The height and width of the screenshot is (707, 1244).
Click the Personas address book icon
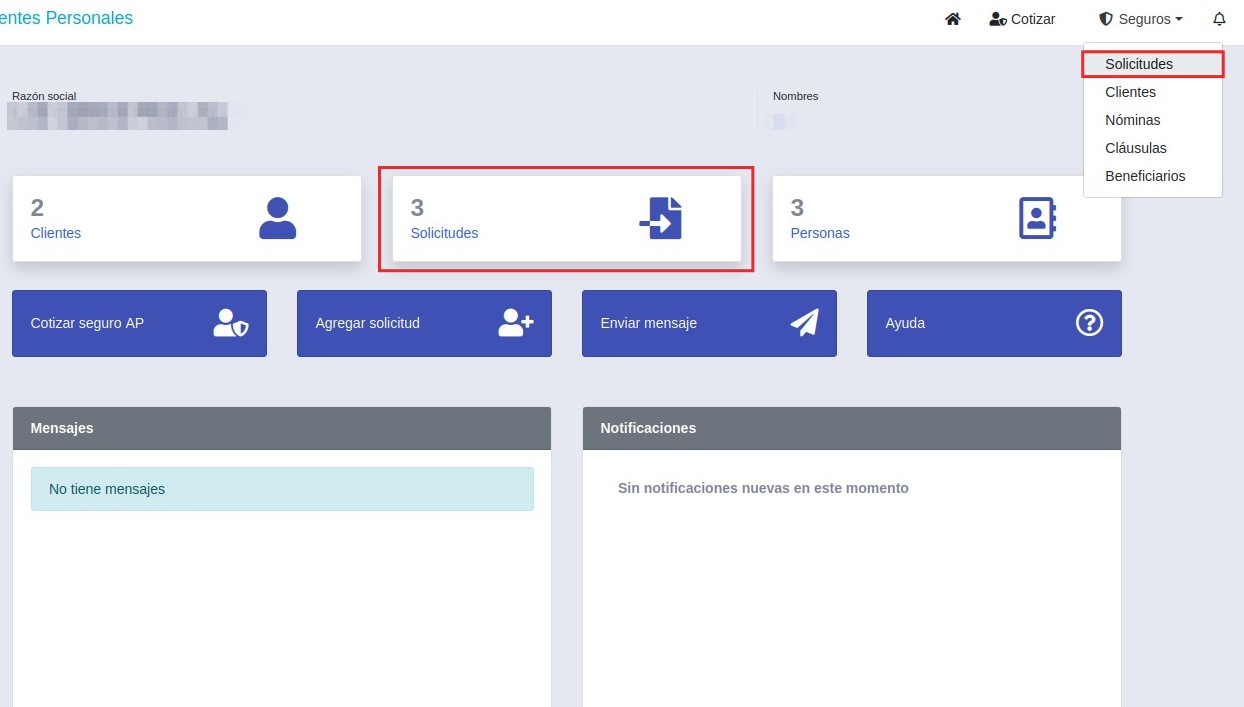coord(1037,218)
